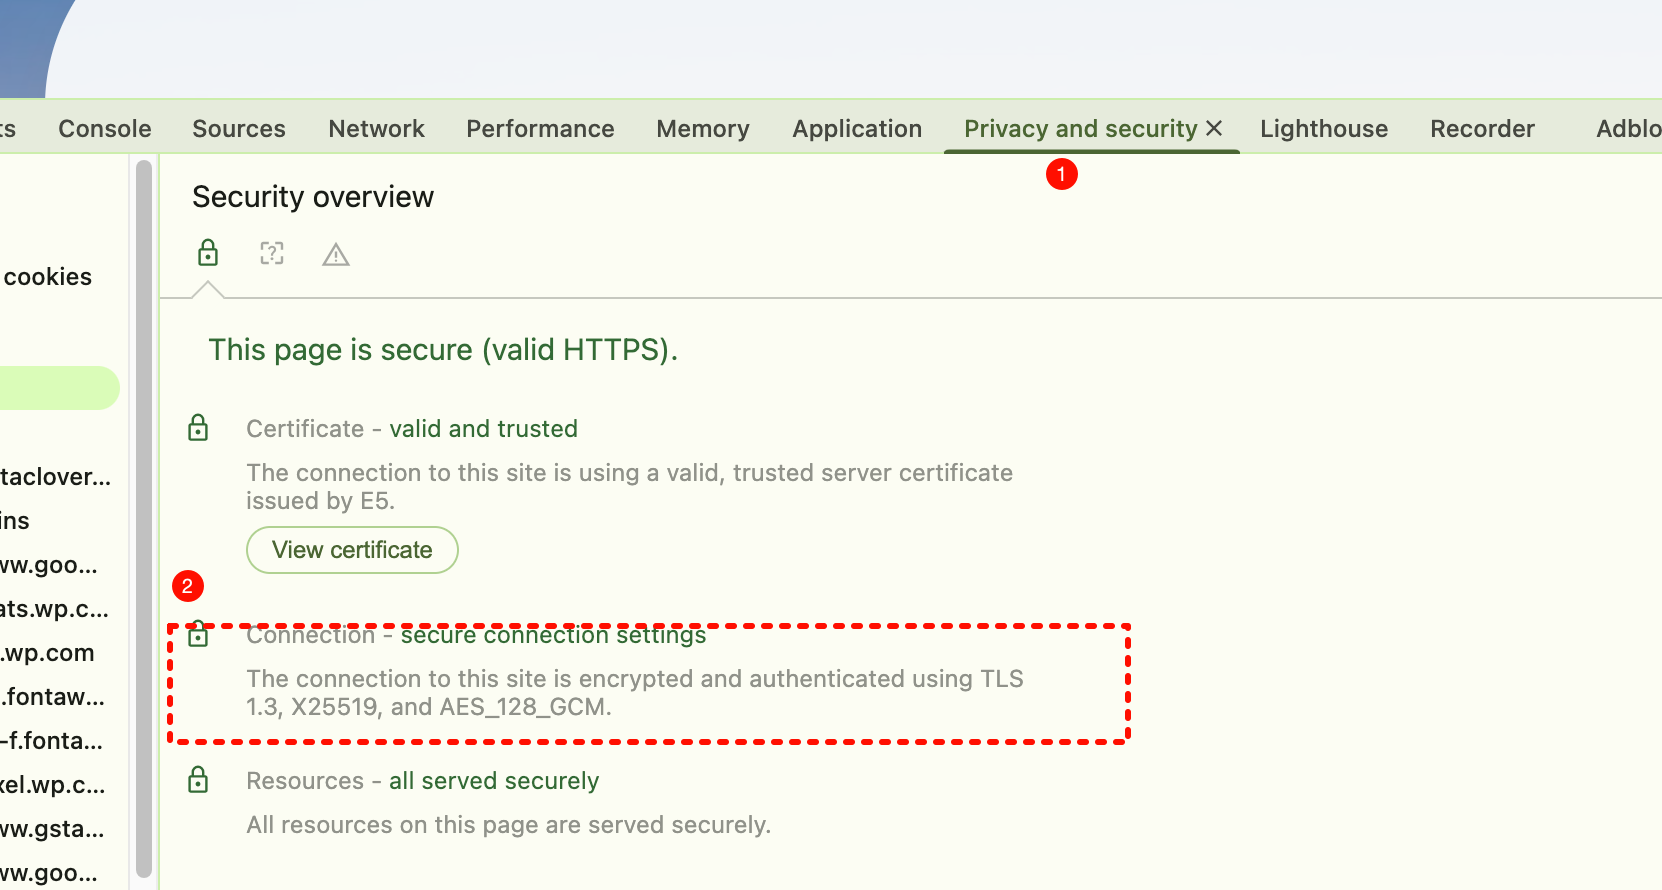Switch to the Application tab

tap(857, 129)
